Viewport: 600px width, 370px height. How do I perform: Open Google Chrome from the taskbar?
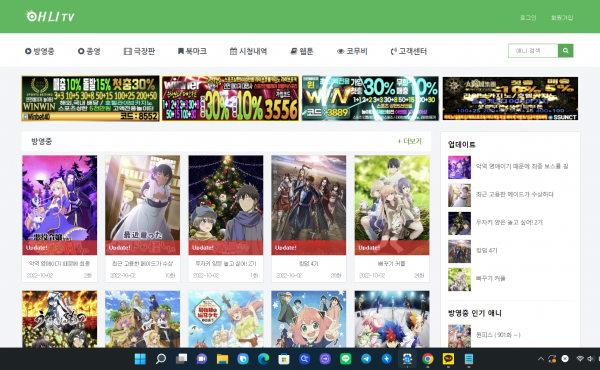click(x=428, y=359)
